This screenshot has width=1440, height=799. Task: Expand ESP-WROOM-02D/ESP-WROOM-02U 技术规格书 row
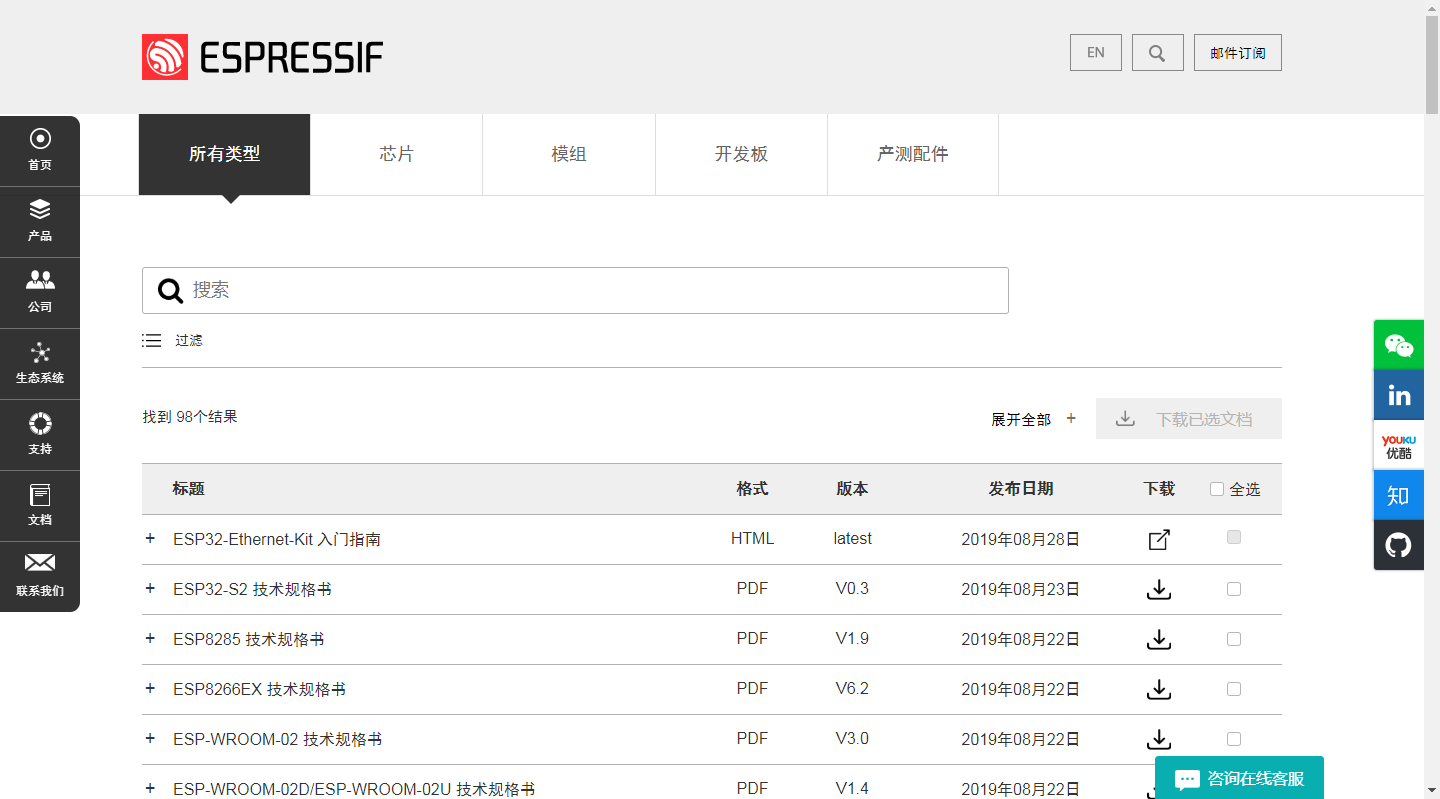coord(150,788)
